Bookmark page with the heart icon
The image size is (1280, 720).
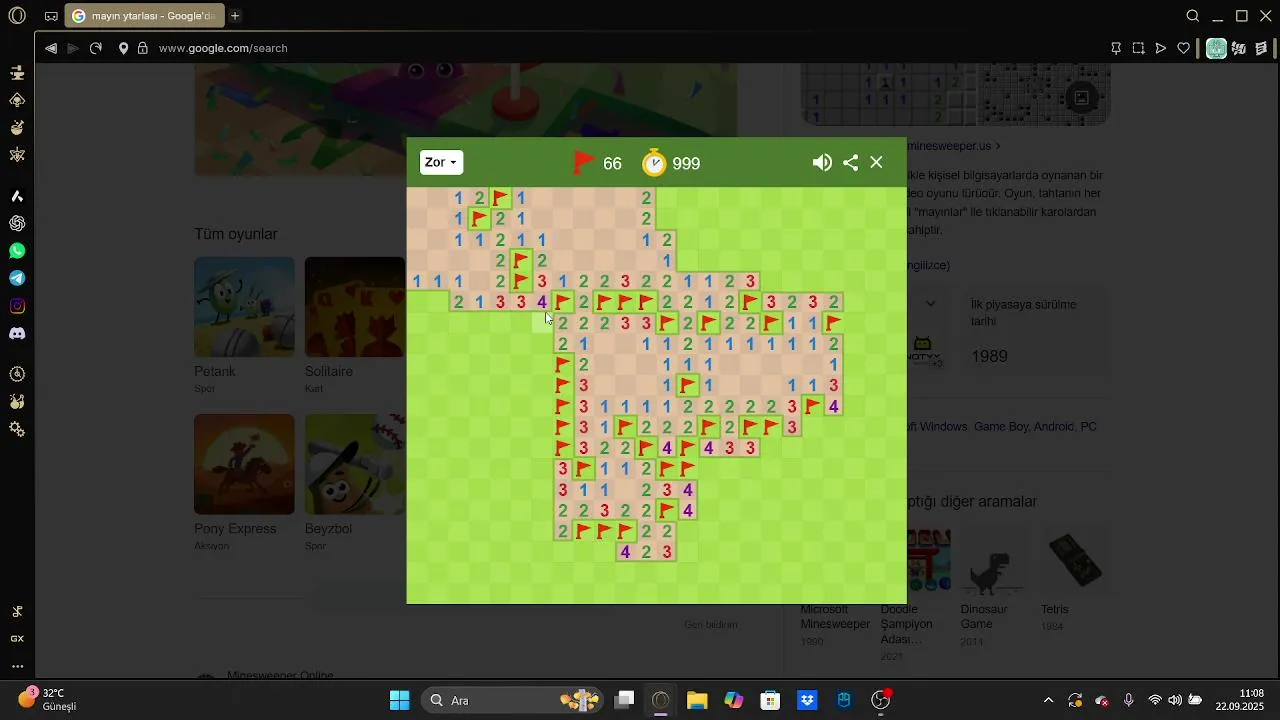(x=1183, y=48)
